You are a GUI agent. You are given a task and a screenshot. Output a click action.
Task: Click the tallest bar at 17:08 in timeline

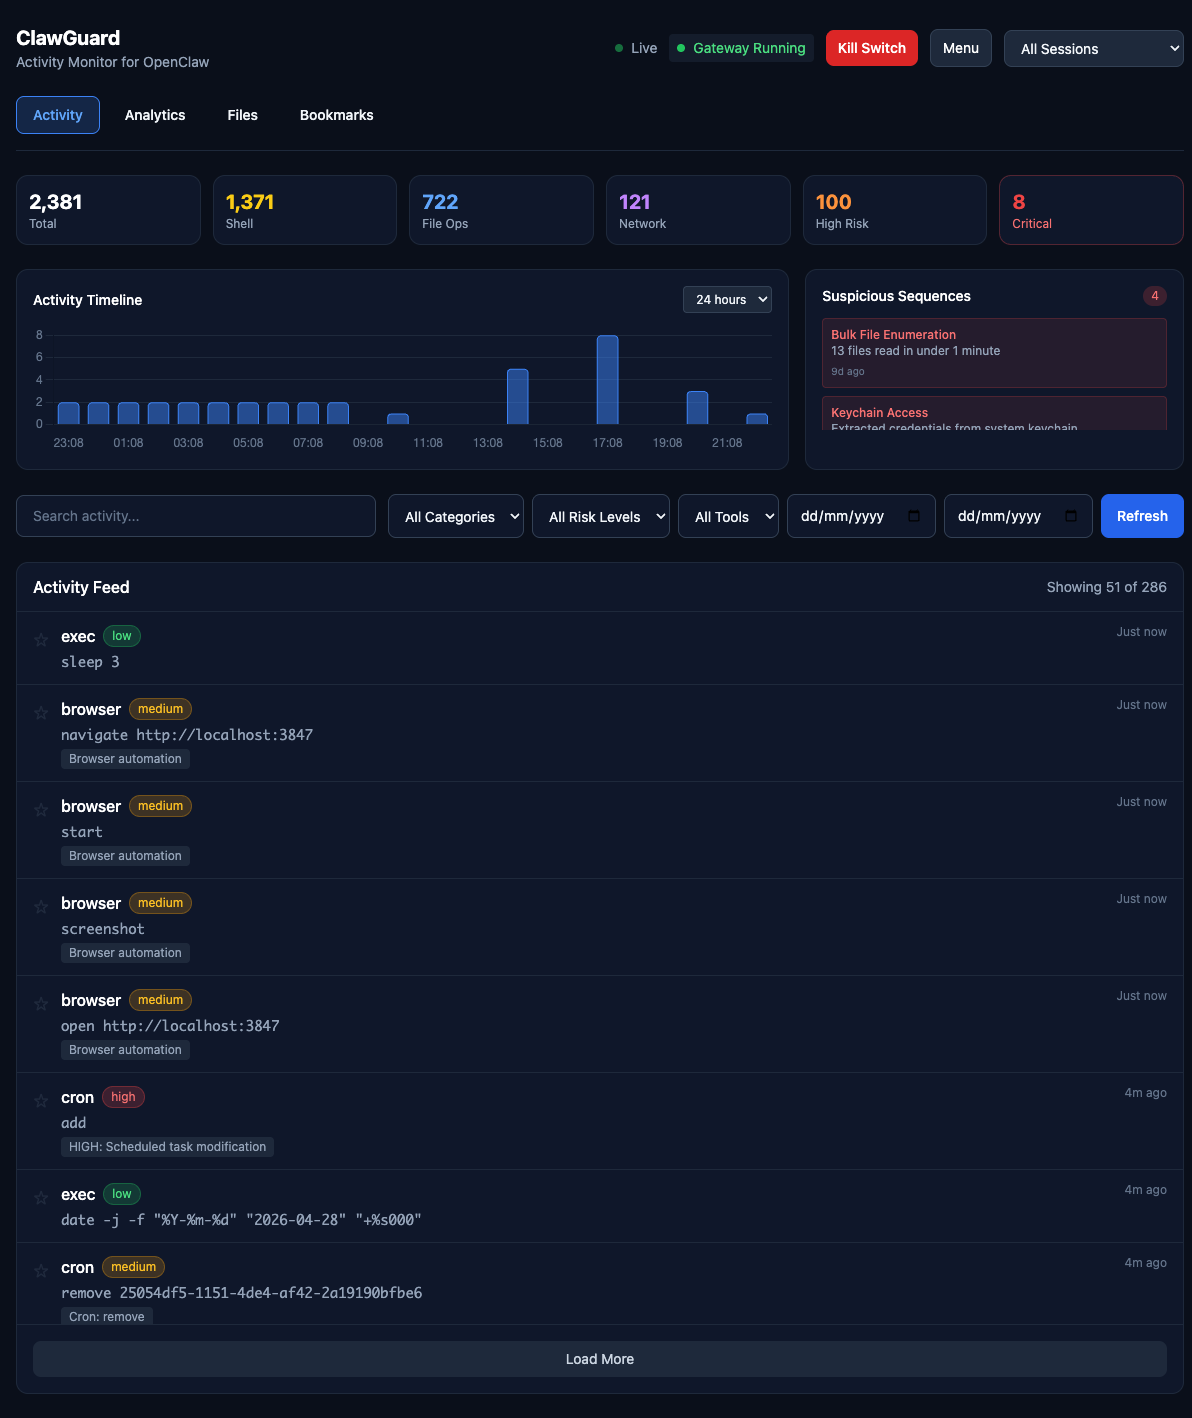click(607, 380)
